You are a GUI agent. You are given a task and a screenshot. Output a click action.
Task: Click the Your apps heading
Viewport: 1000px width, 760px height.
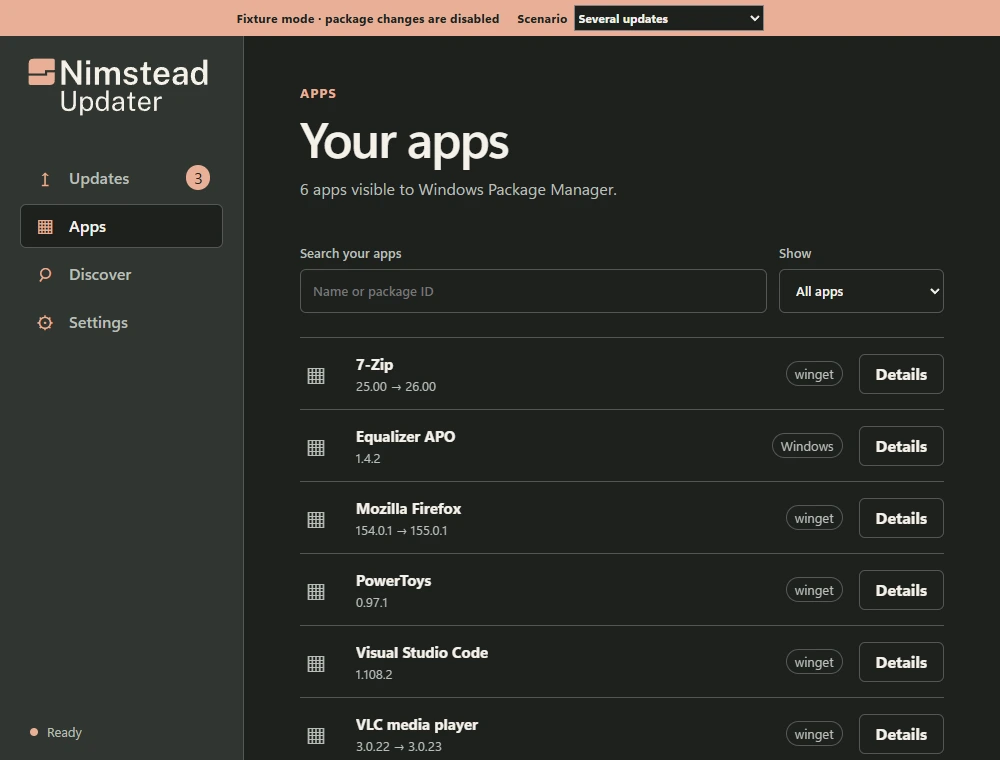click(x=404, y=142)
